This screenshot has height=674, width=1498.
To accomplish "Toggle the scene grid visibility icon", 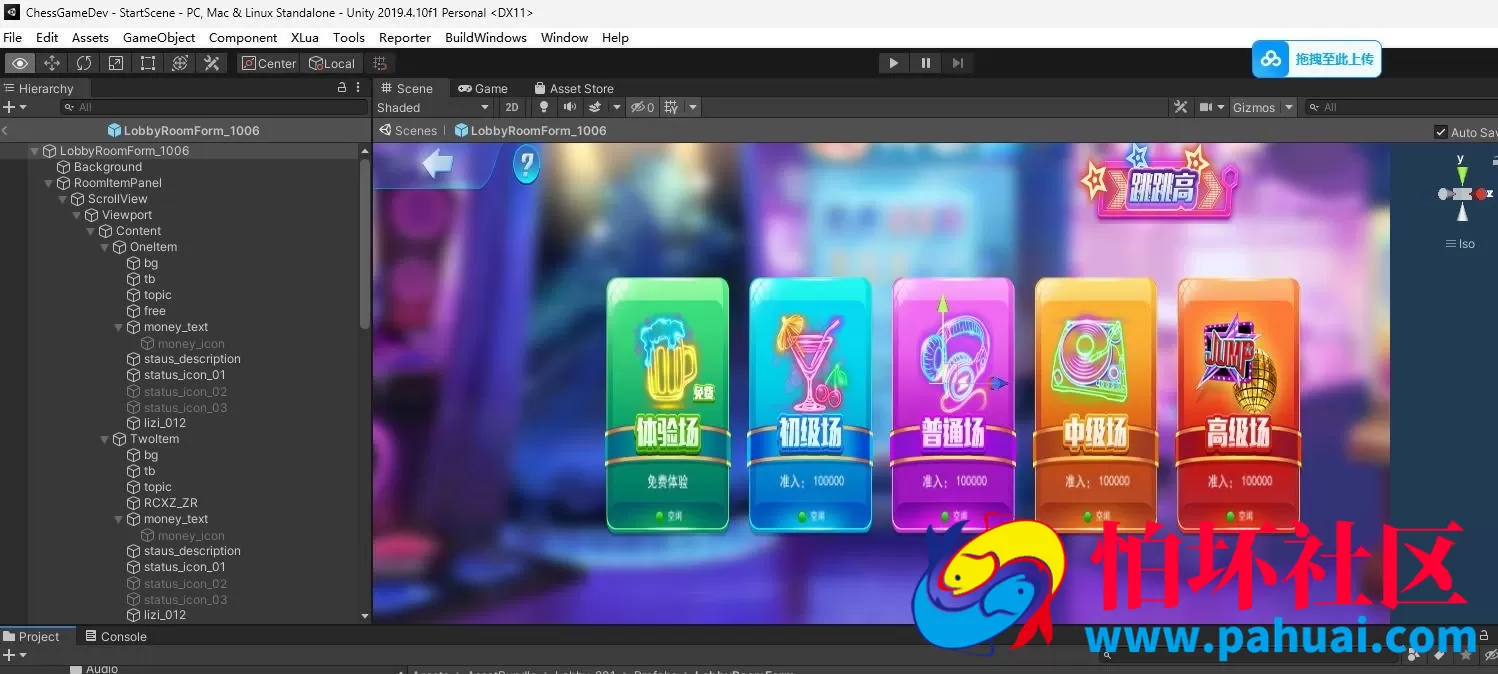I will pyautogui.click(x=671, y=107).
